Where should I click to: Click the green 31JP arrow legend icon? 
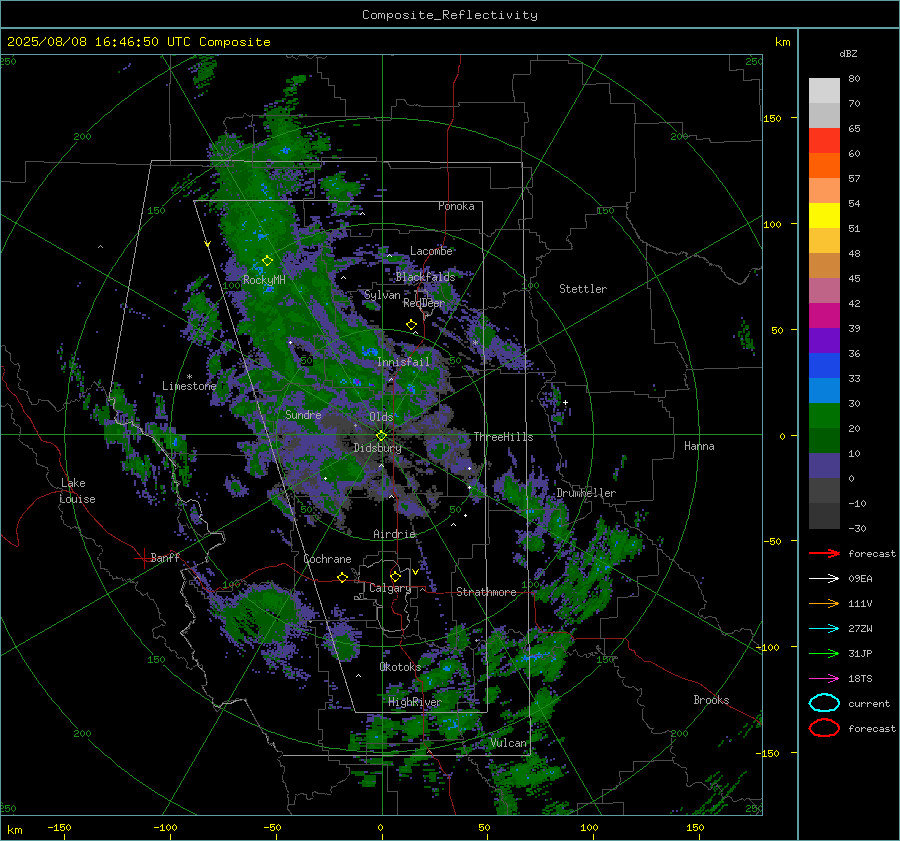[x=824, y=653]
